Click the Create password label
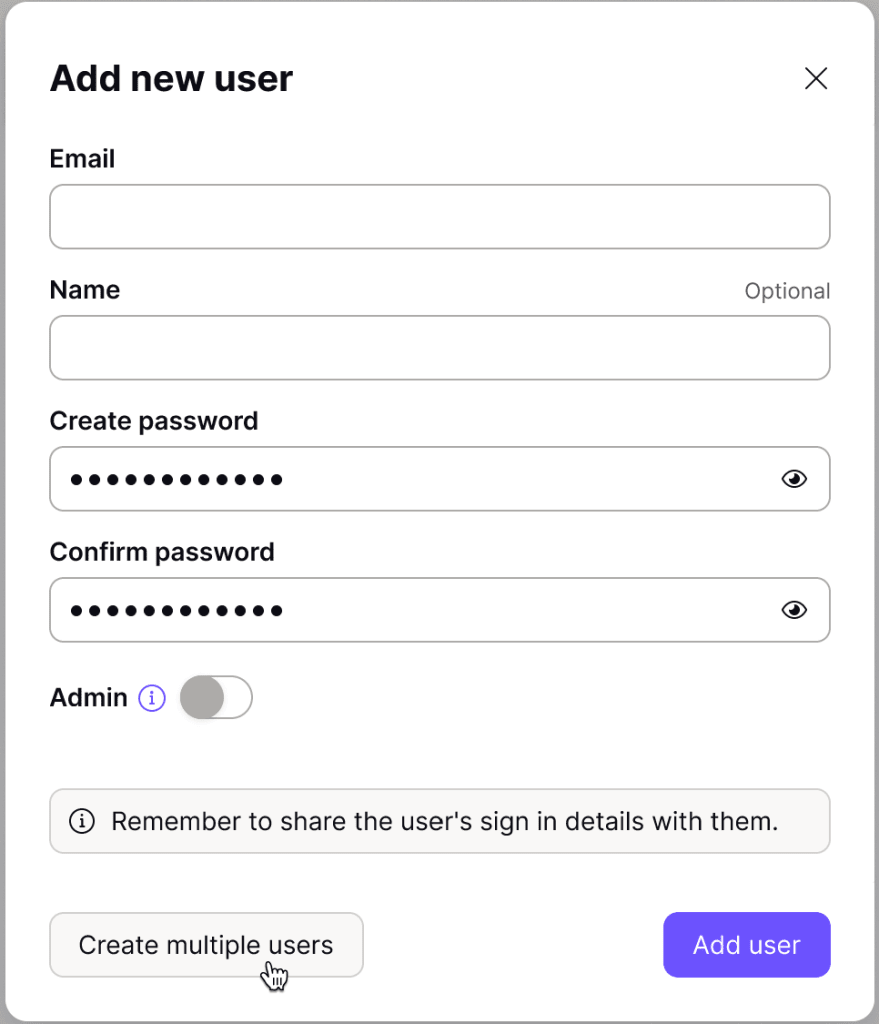 (153, 421)
